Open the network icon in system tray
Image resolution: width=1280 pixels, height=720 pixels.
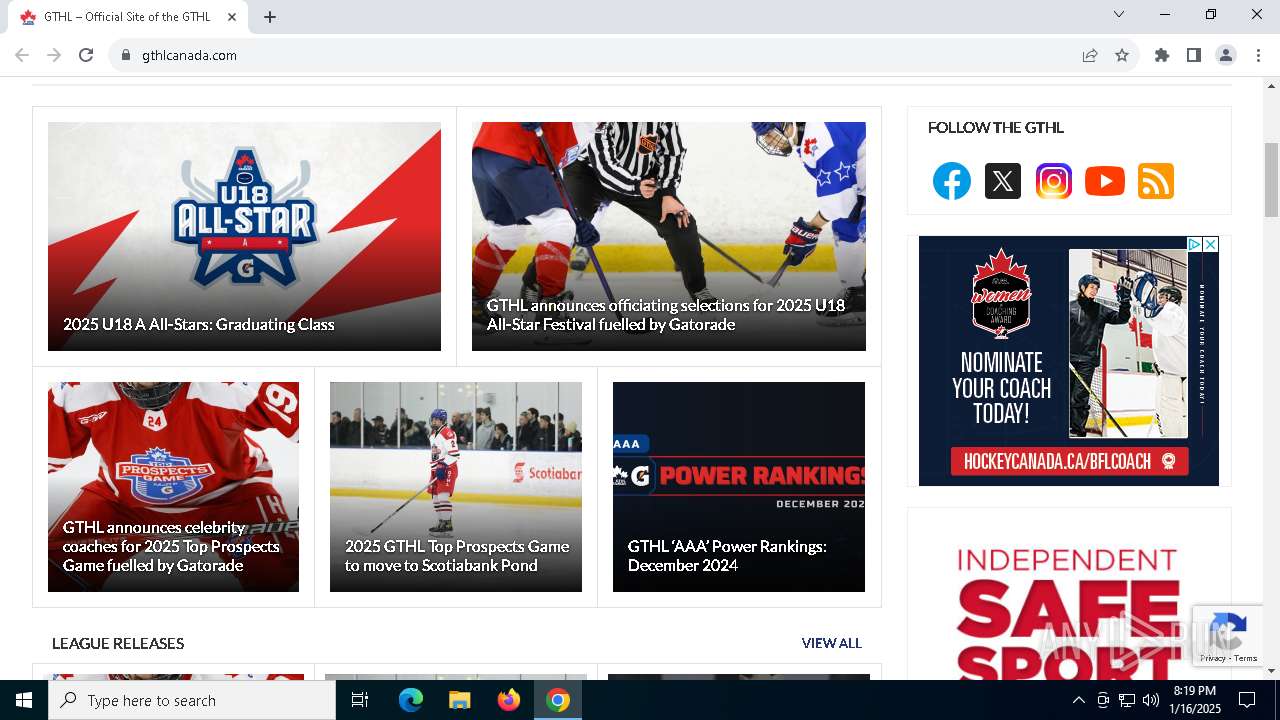click(x=1127, y=700)
